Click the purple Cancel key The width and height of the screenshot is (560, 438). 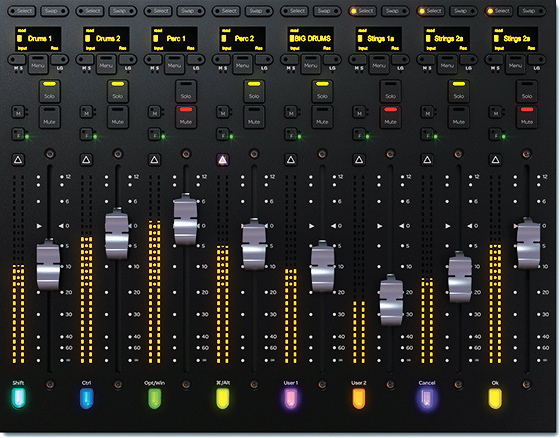point(427,398)
